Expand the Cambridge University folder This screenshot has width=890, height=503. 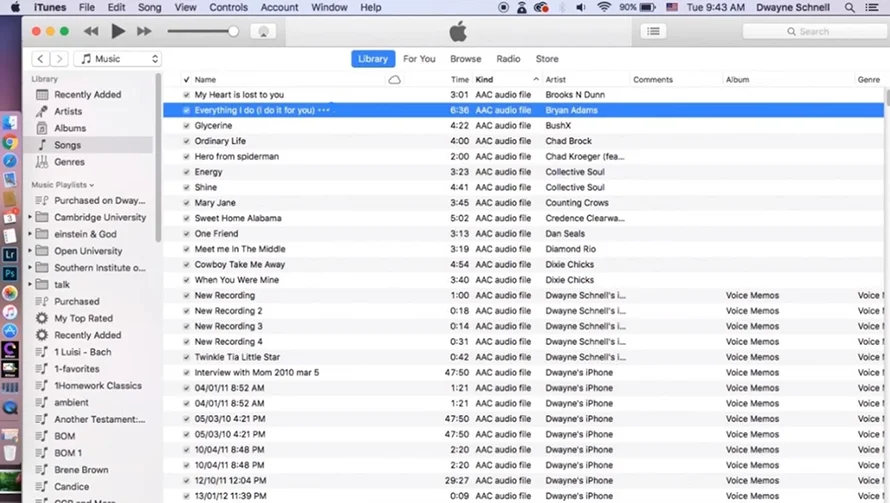point(30,217)
